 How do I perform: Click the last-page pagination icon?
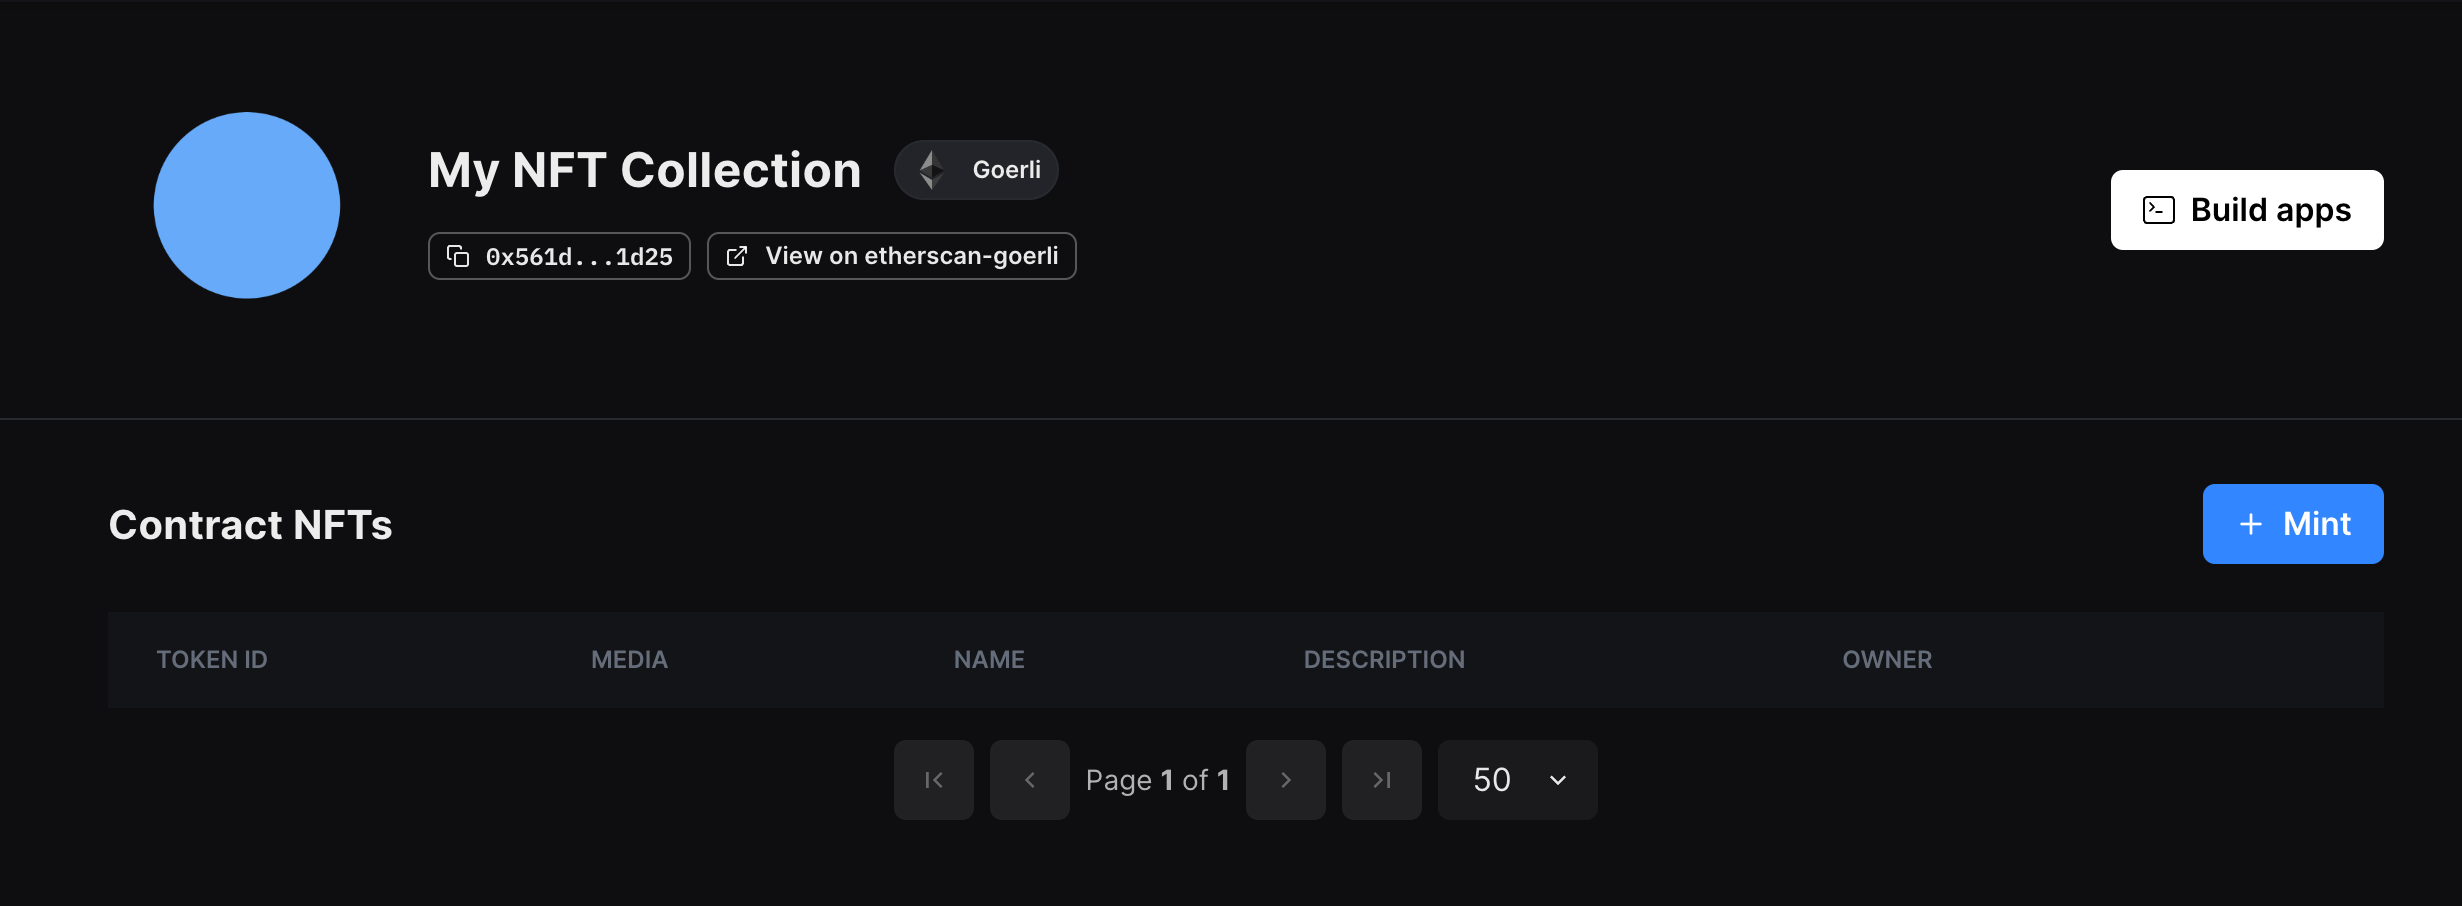click(1381, 780)
